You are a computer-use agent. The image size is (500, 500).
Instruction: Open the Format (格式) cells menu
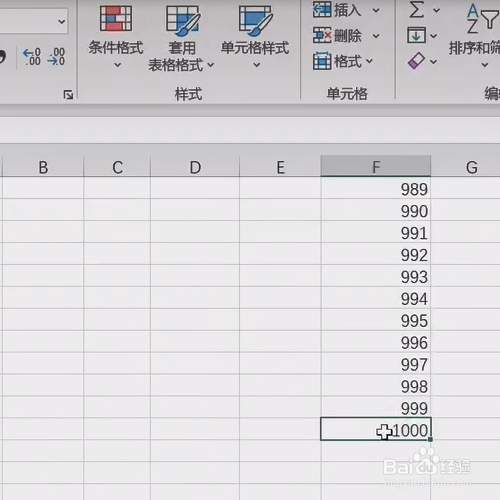click(342, 61)
